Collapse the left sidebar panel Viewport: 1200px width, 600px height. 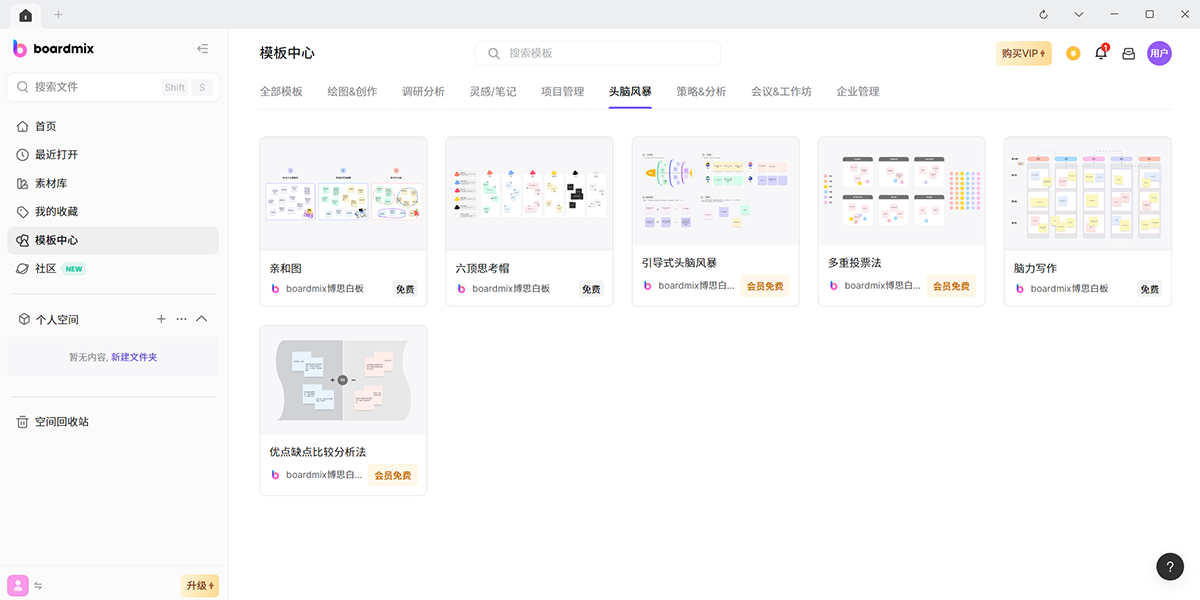coord(203,49)
